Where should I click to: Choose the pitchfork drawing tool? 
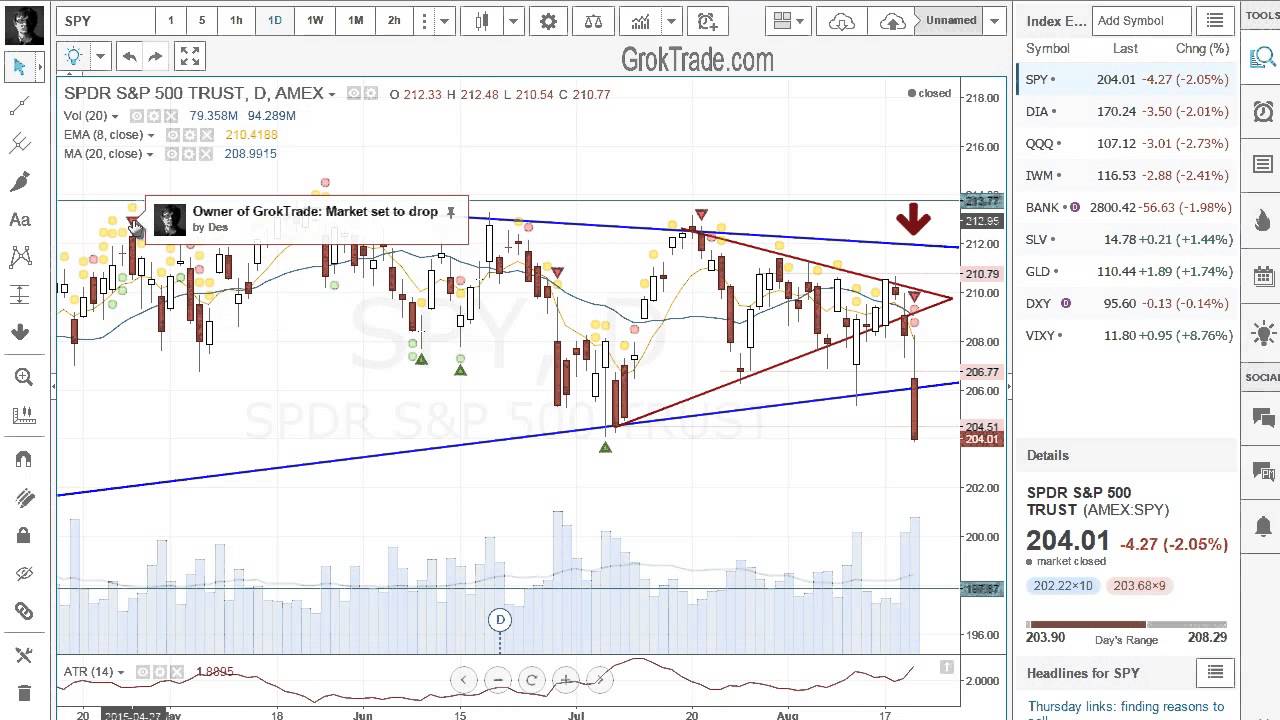20,144
